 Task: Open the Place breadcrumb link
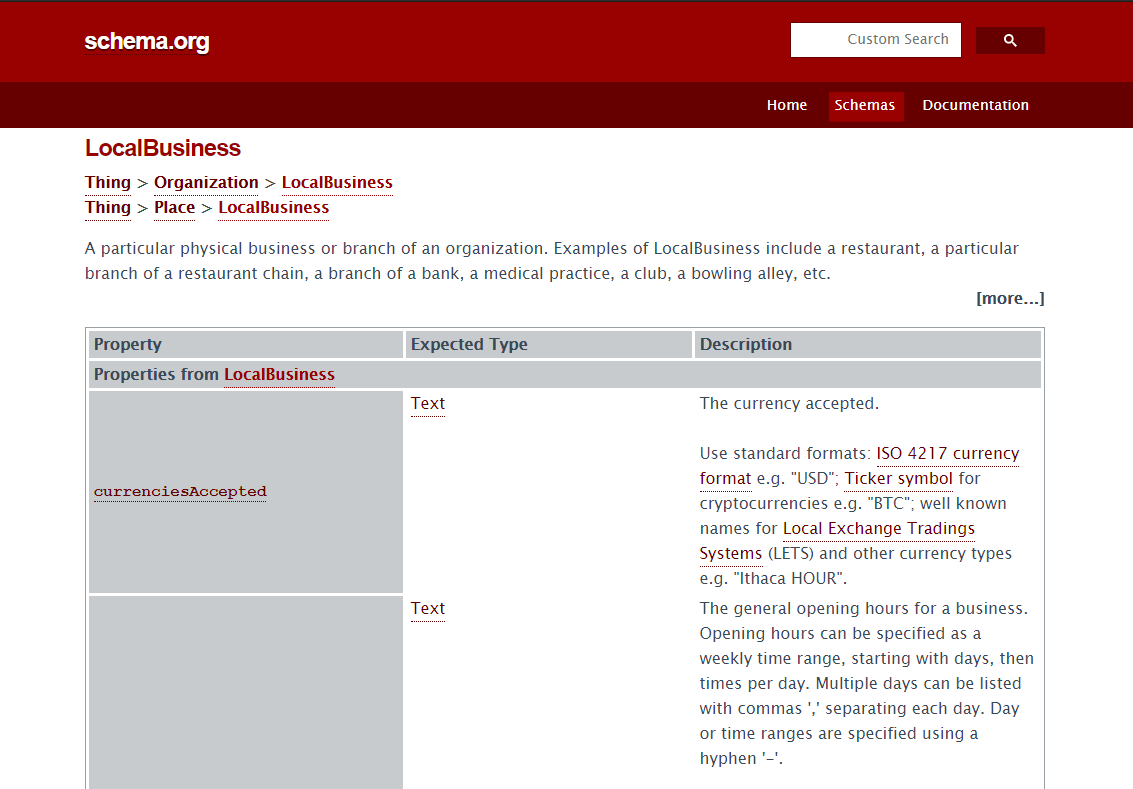pyautogui.click(x=174, y=208)
